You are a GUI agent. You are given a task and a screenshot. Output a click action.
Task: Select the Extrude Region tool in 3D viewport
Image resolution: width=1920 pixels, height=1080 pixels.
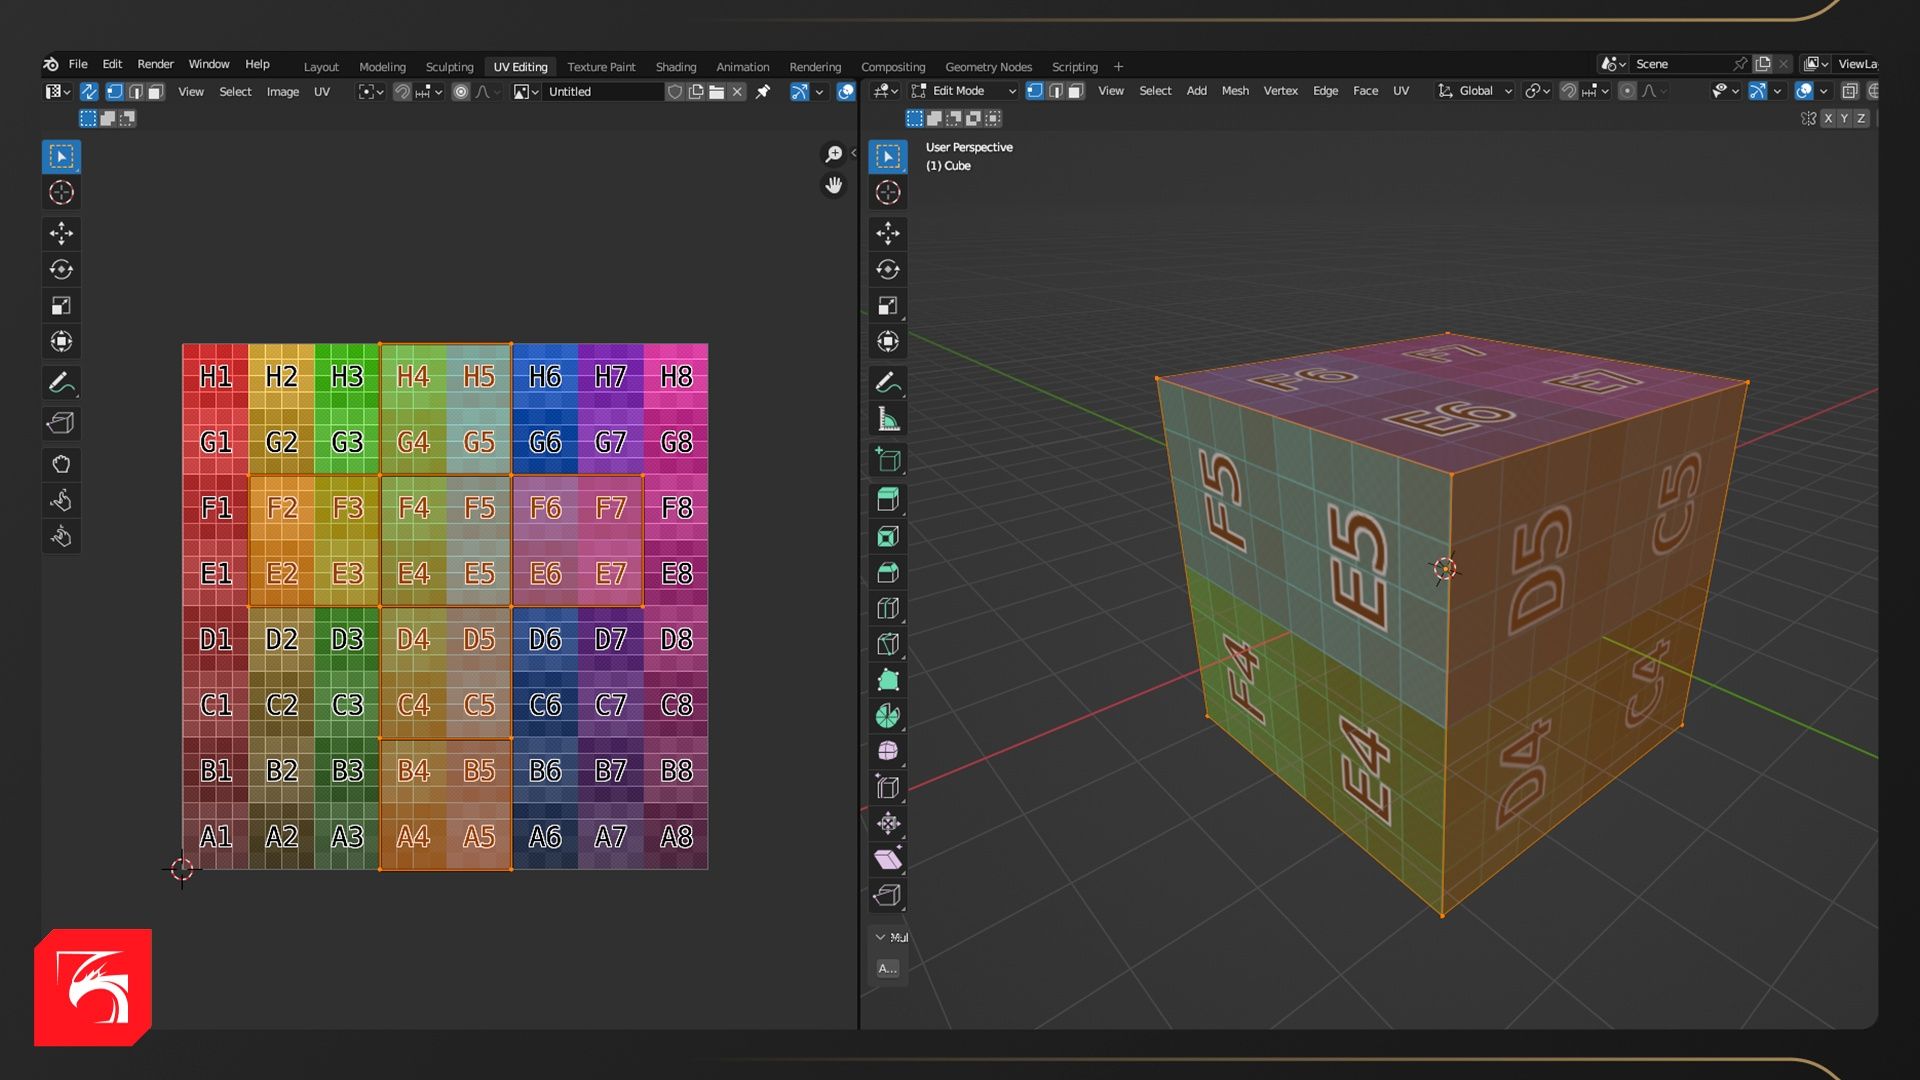click(888, 499)
